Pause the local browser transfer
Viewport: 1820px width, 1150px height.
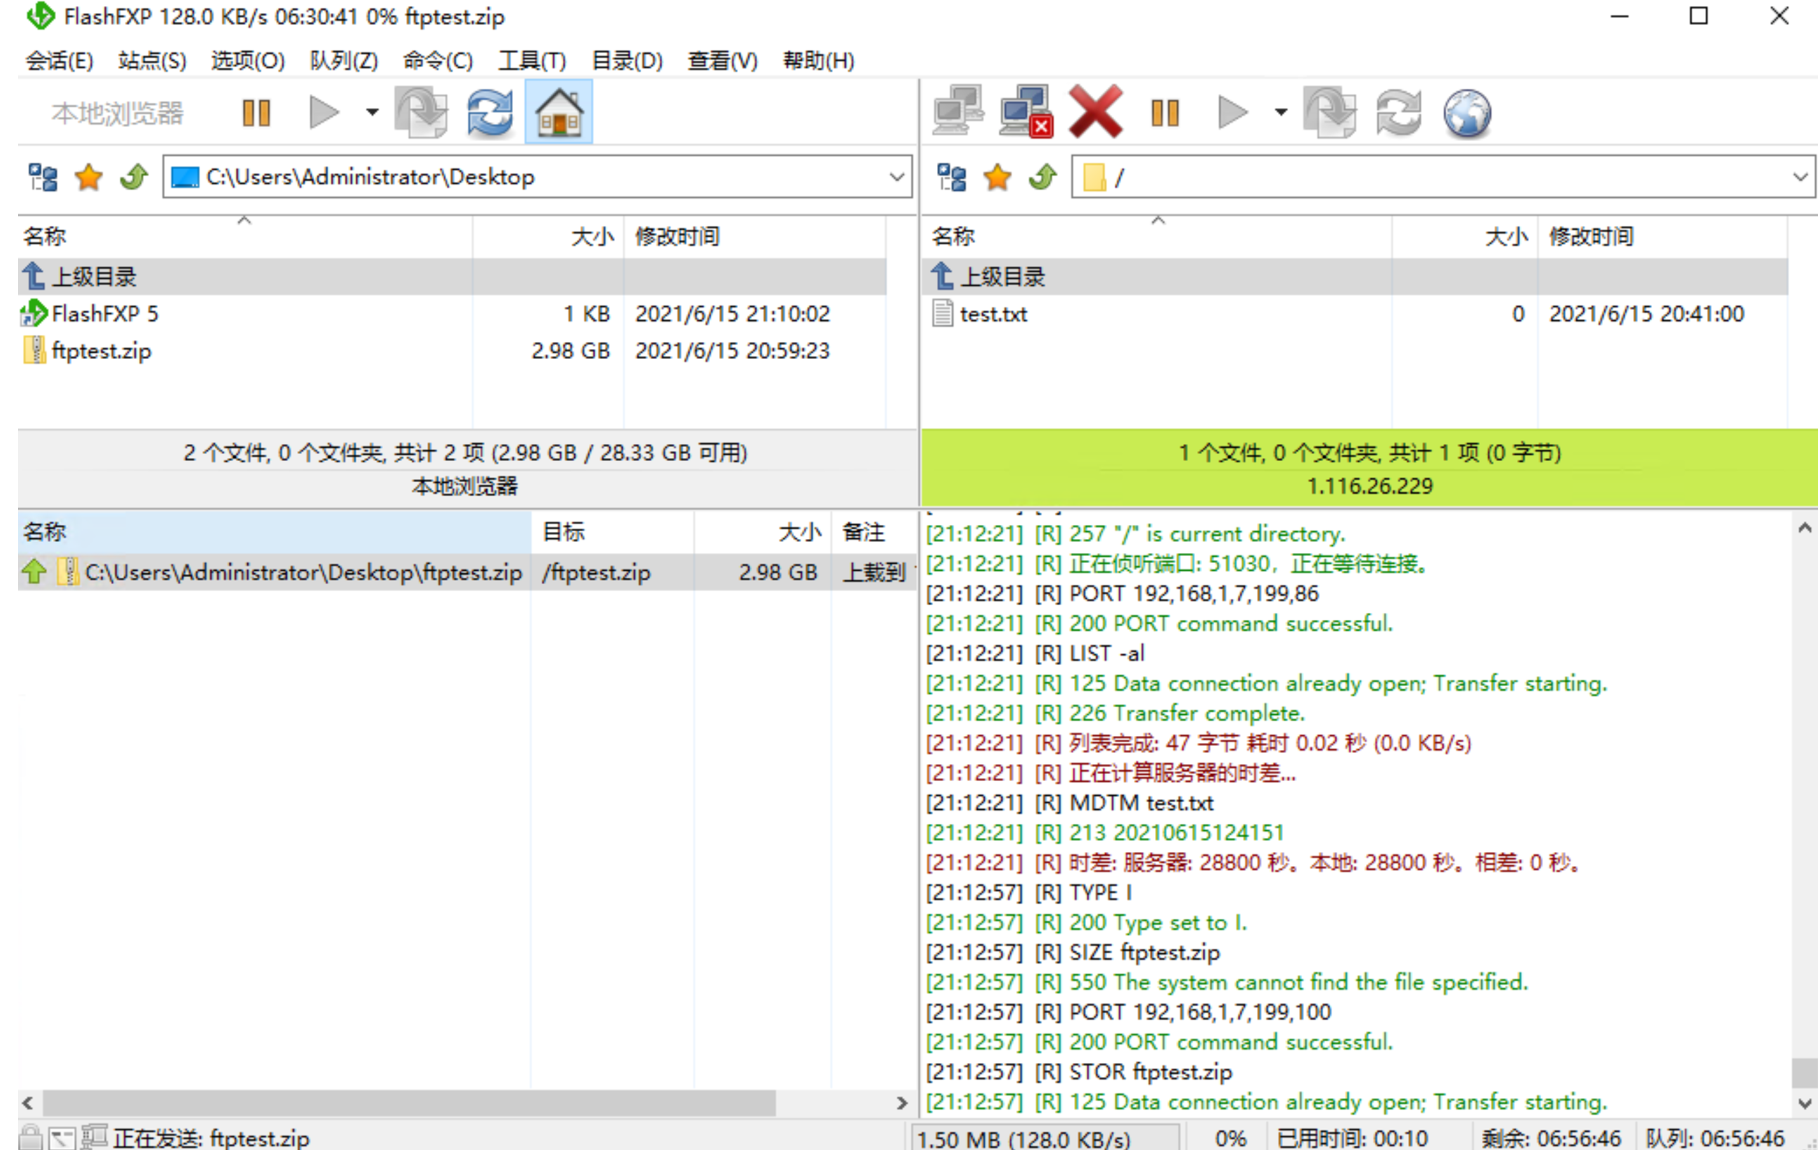click(x=256, y=112)
